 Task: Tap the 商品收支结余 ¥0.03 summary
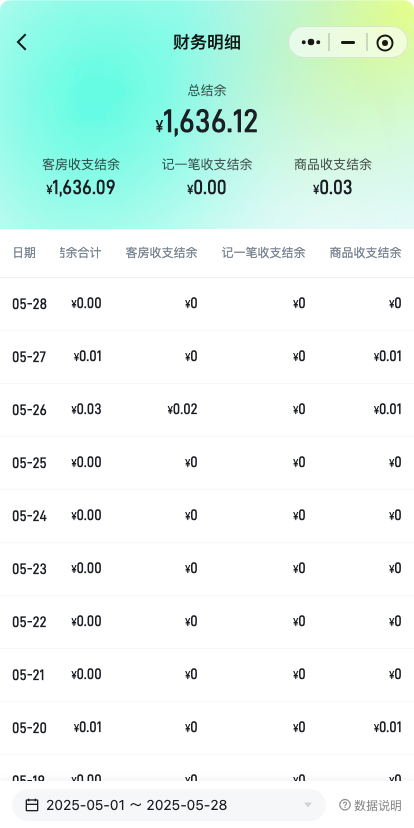[333, 176]
